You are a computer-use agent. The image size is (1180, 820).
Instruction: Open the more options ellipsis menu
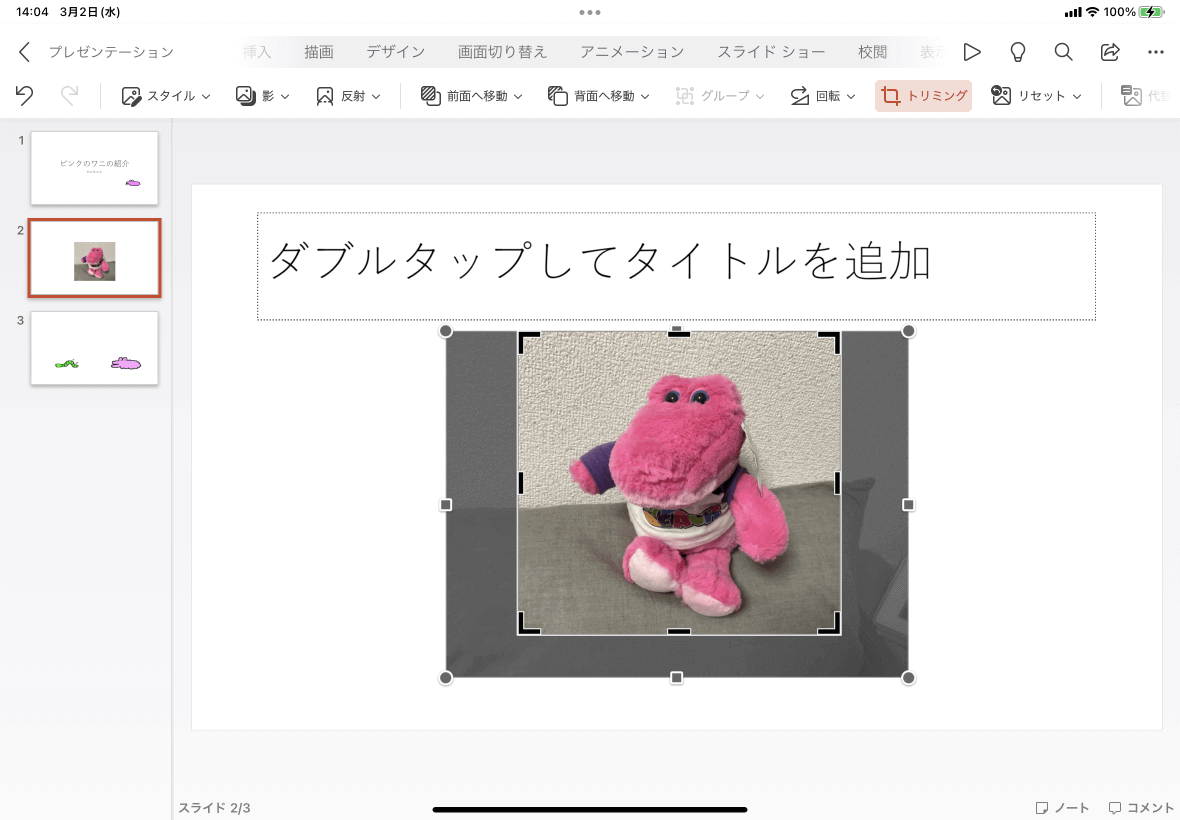click(x=1156, y=52)
